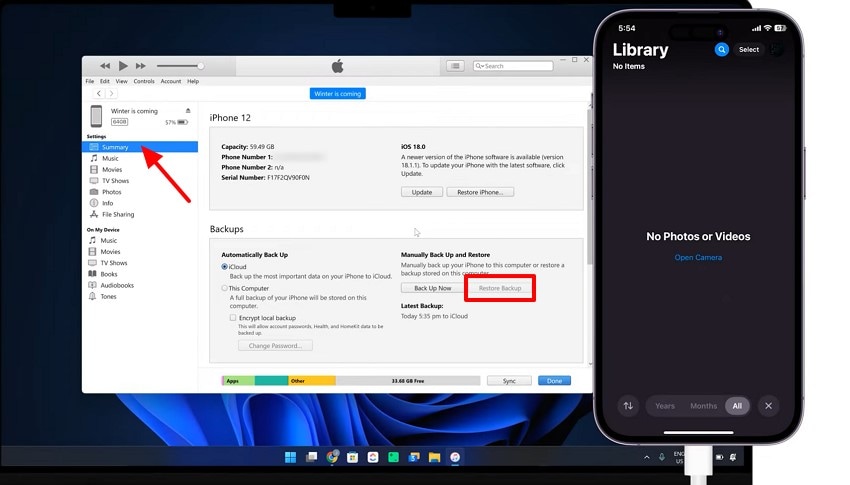850x485 pixels.
Task: Select the This Computer radio button
Action: click(x=224, y=288)
